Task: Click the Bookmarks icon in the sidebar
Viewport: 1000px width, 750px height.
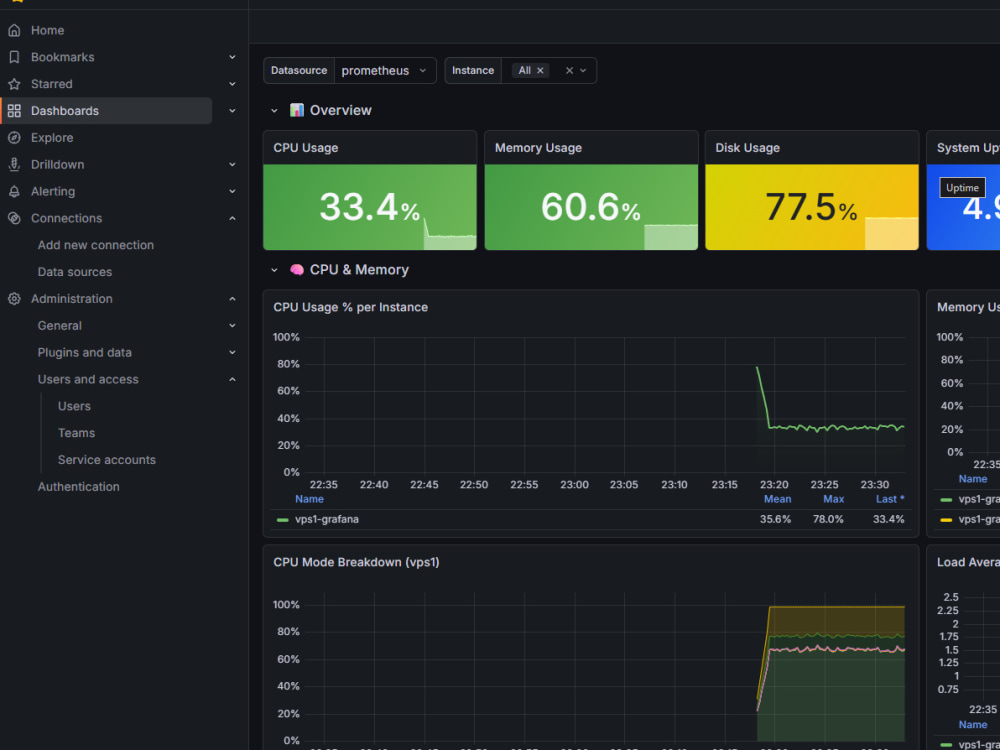Action: pyautogui.click(x=14, y=57)
